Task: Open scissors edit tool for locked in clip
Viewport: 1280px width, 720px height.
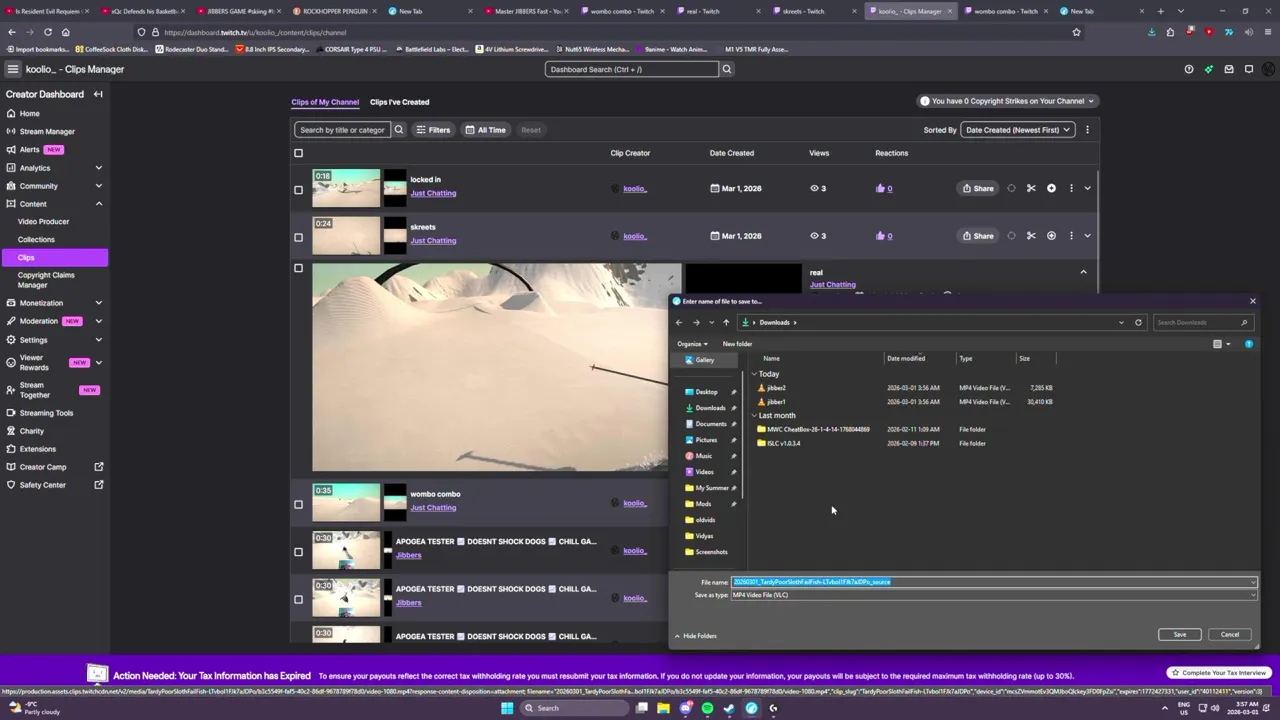Action: 1031,188
